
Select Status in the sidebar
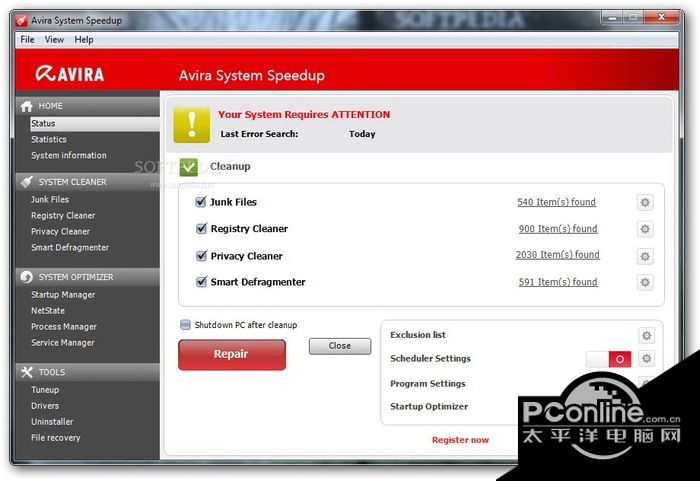(x=95, y=123)
